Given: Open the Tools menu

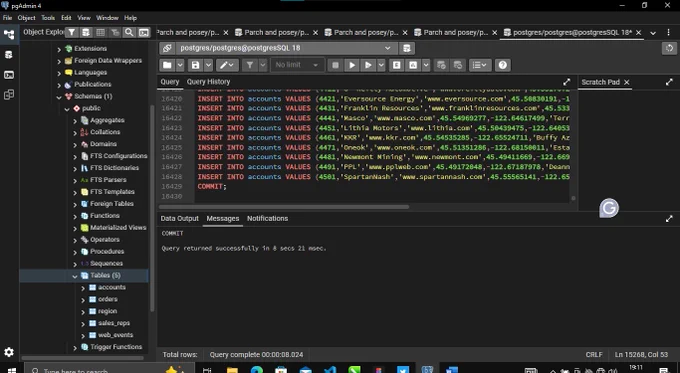Looking at the screenshot, I should pos(48,18).
